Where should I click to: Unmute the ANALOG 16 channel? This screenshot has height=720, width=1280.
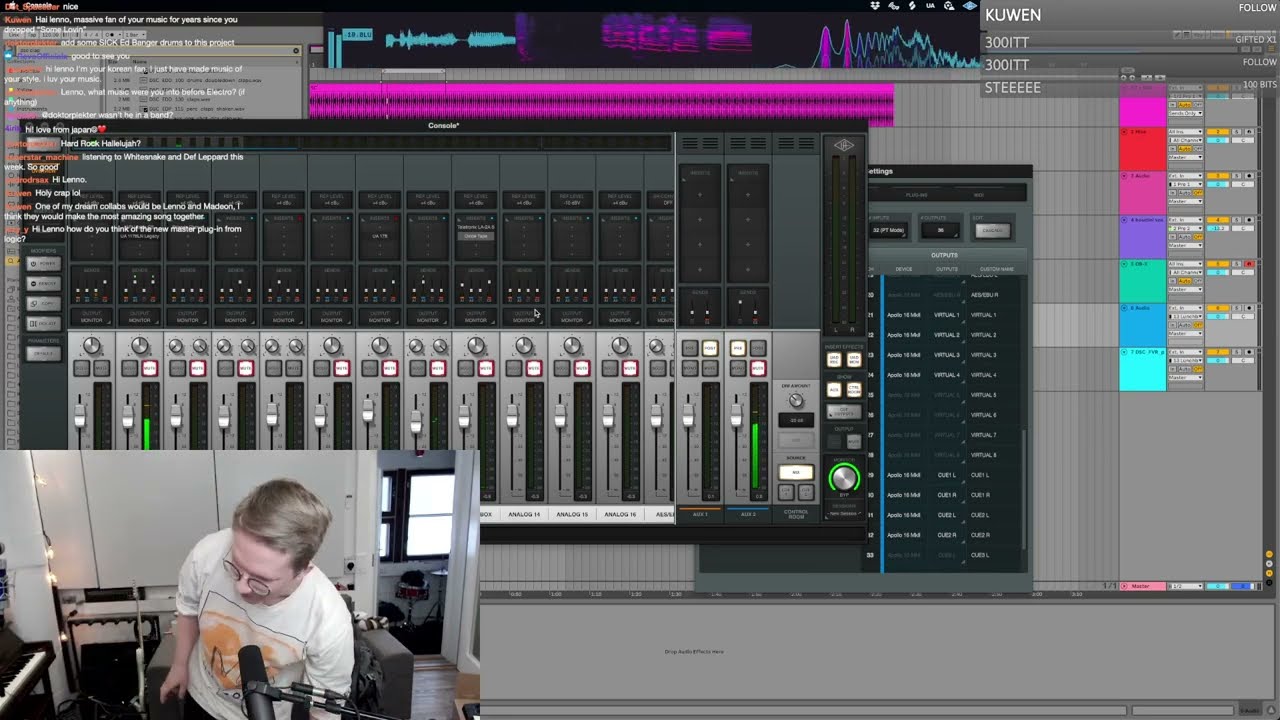(629, 369)
